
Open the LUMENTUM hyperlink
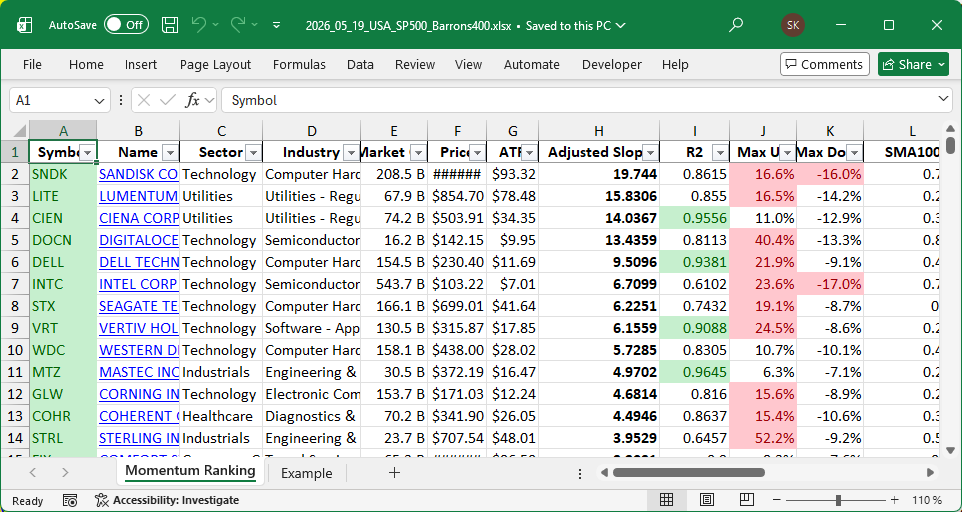coord(139,196)
